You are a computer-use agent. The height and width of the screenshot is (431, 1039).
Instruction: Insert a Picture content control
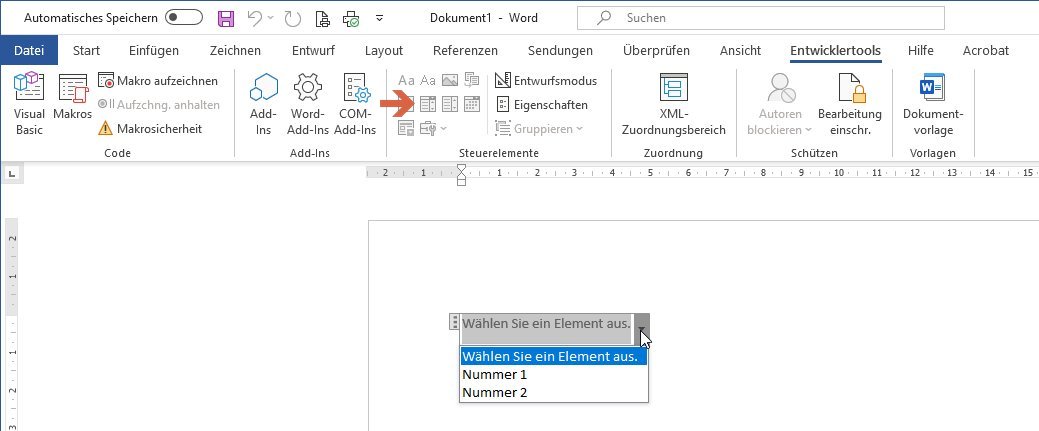click(x=450, y=81)
